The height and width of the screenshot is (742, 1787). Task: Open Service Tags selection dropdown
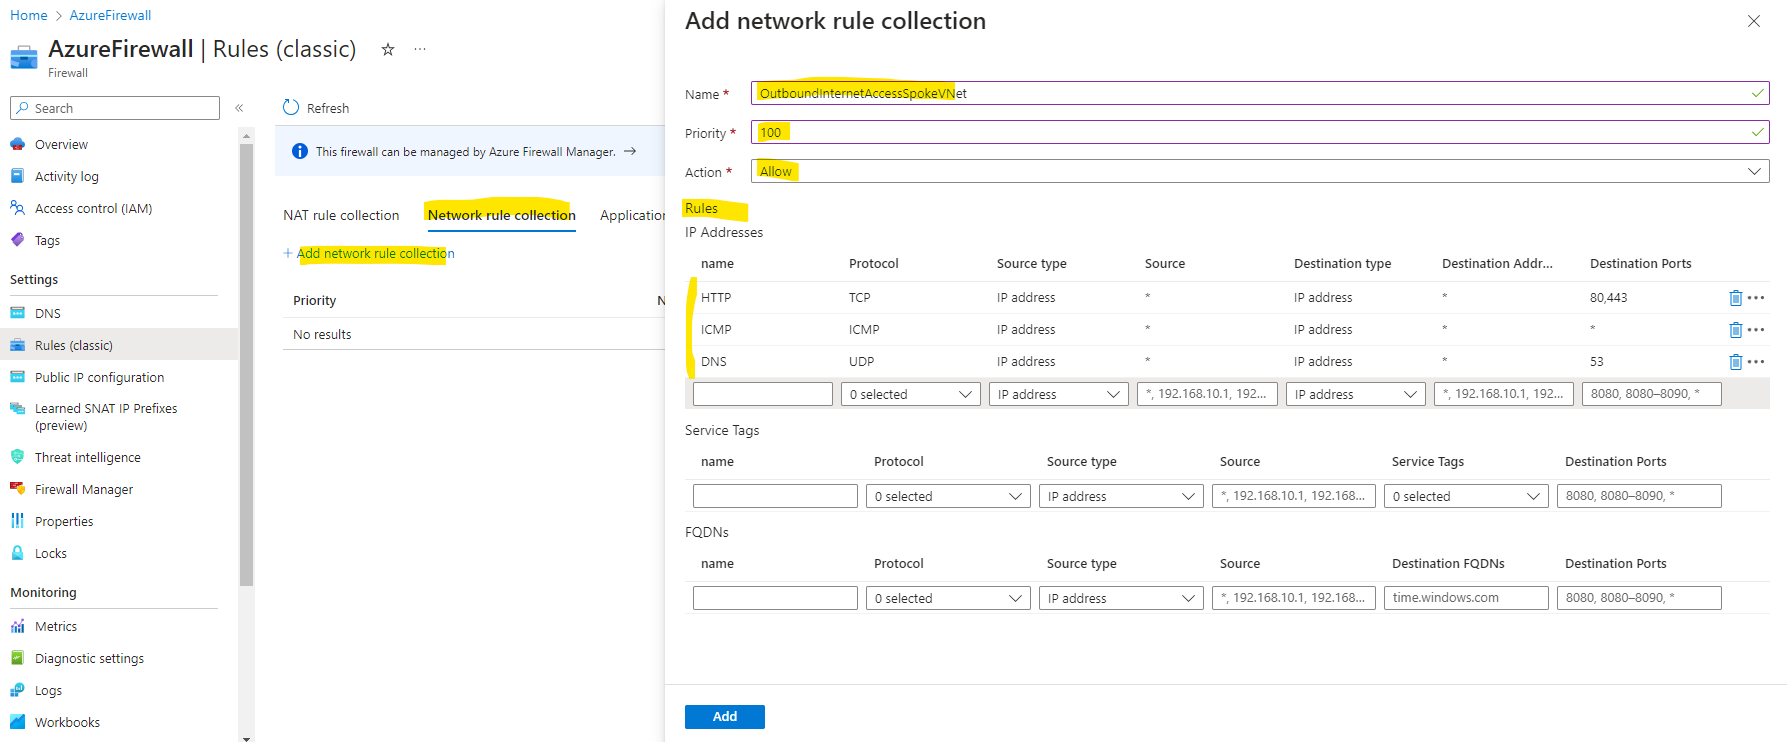pos(1466,496)
